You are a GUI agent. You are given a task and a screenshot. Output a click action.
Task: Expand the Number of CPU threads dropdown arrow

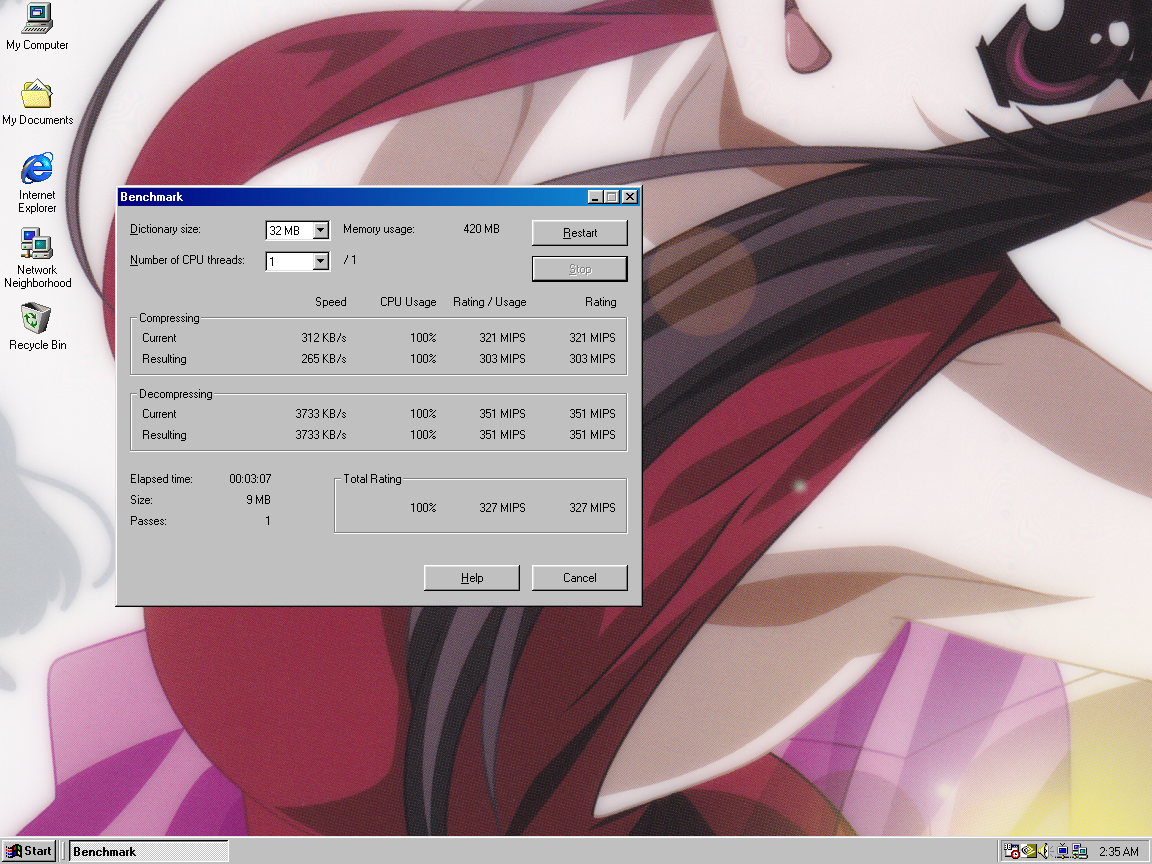click(x=320, y=262)
